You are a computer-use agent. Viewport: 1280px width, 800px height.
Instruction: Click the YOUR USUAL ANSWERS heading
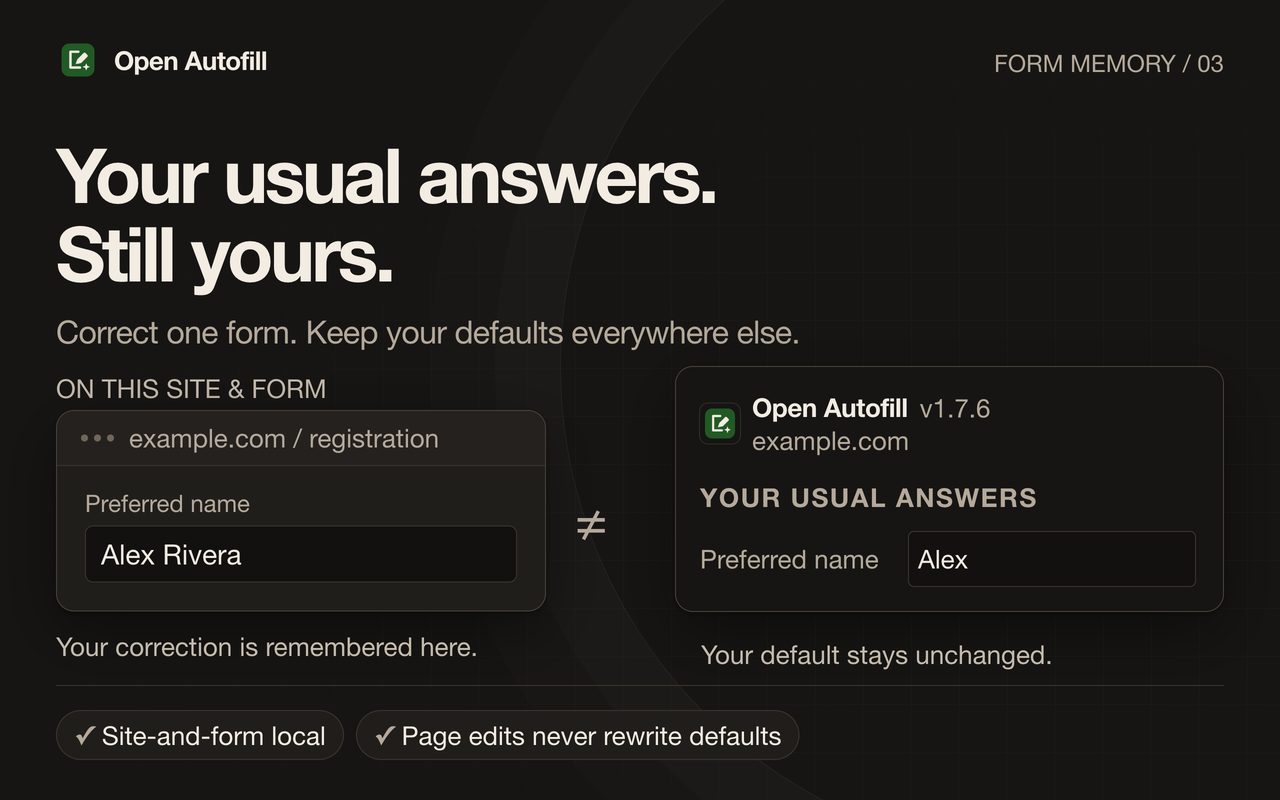pos(868,498)
